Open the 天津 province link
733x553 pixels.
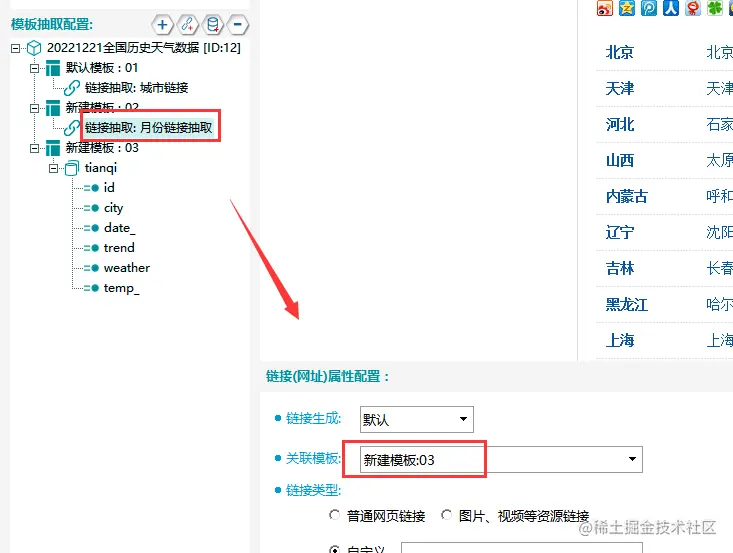point(619,88)
